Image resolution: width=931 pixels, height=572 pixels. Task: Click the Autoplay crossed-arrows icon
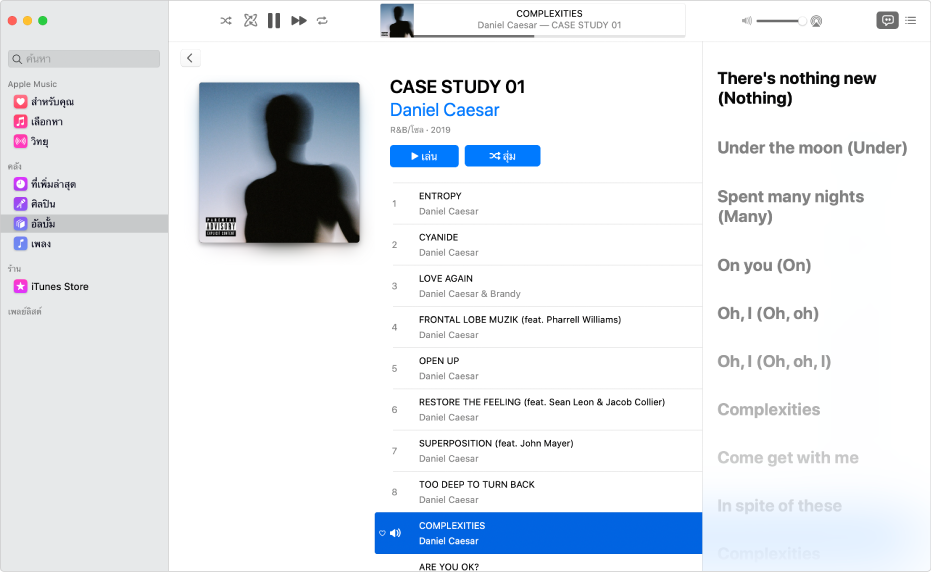pyautogui.click(x=251, y=21)
